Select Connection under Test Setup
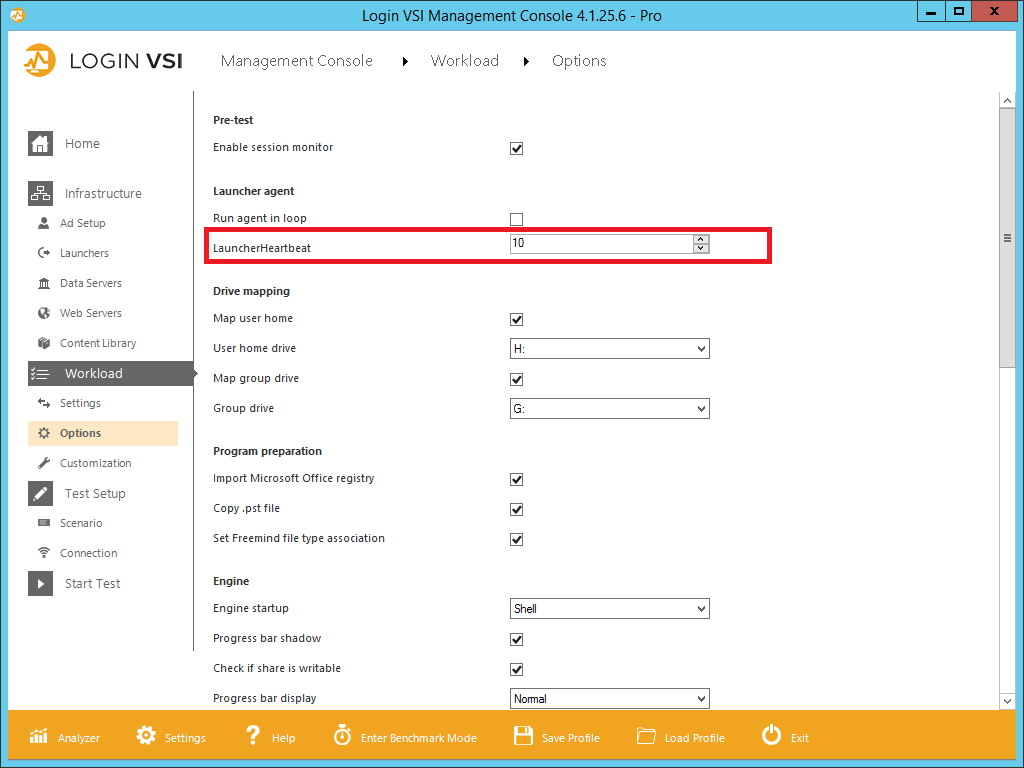 [89, 553]
